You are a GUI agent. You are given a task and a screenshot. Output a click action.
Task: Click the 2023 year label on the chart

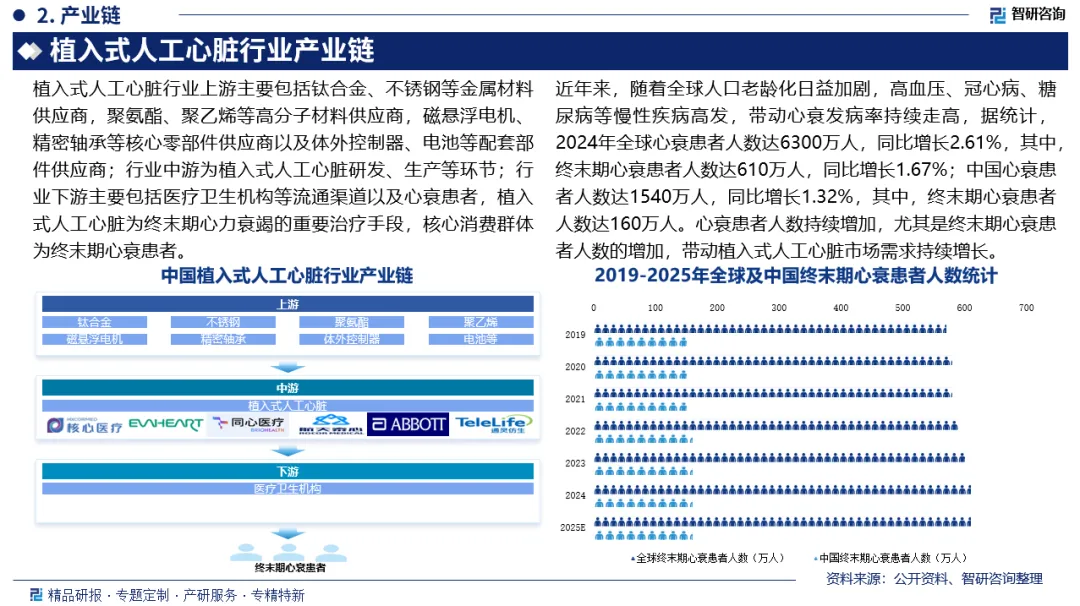click(x=575, y=463)
